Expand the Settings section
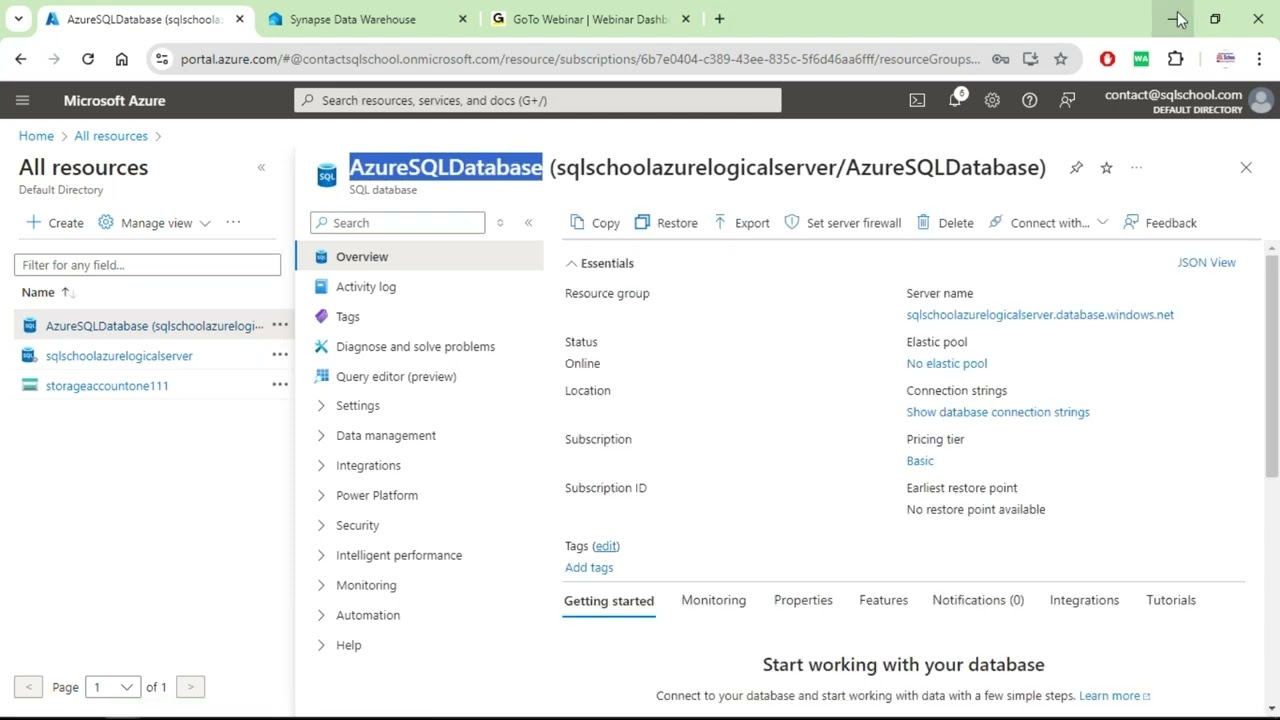Viewport: 1280px width, 720px height. coord(357,406)
